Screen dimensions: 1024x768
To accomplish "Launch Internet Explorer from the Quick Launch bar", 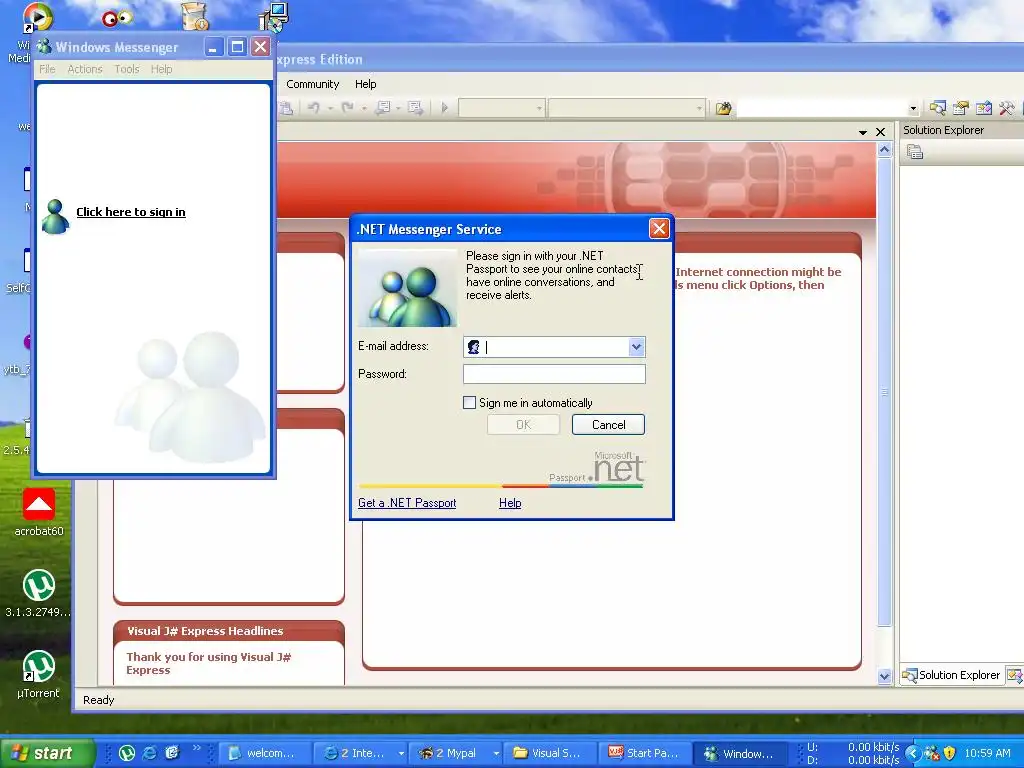I will pos(150,753).
